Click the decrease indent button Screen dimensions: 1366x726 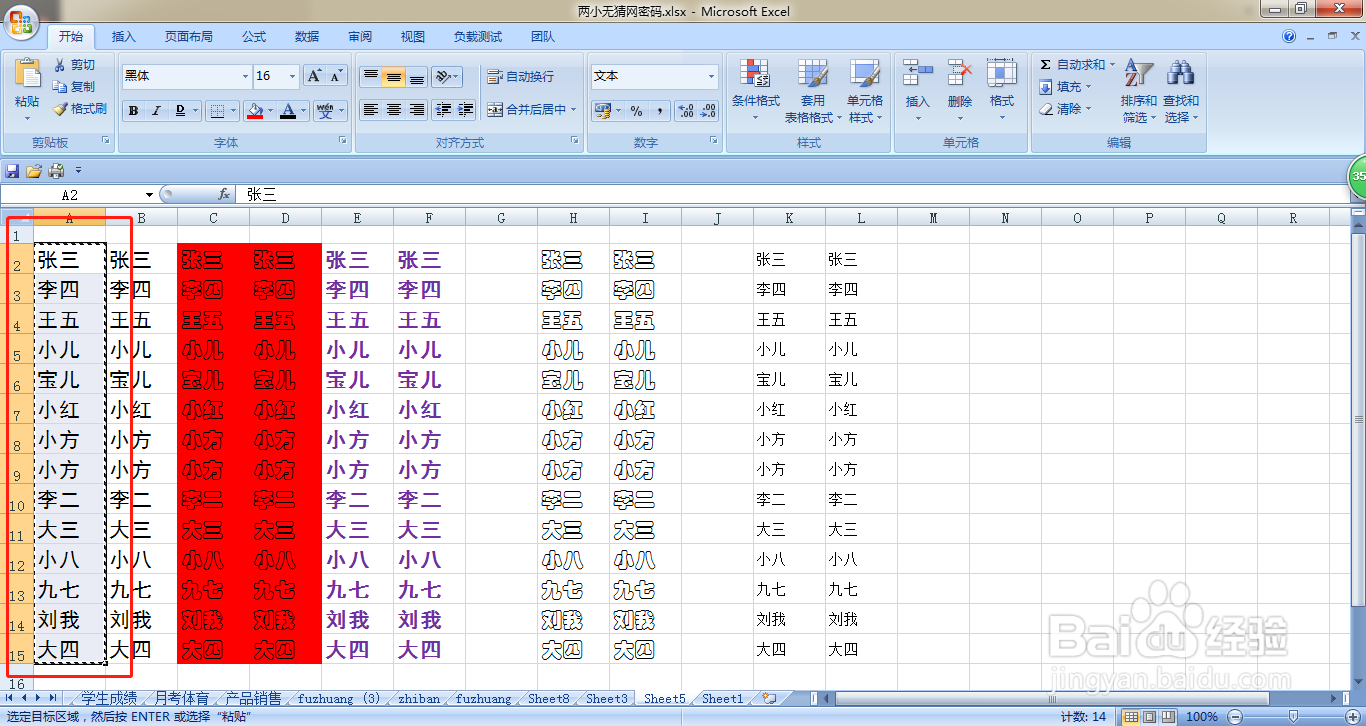441,110
